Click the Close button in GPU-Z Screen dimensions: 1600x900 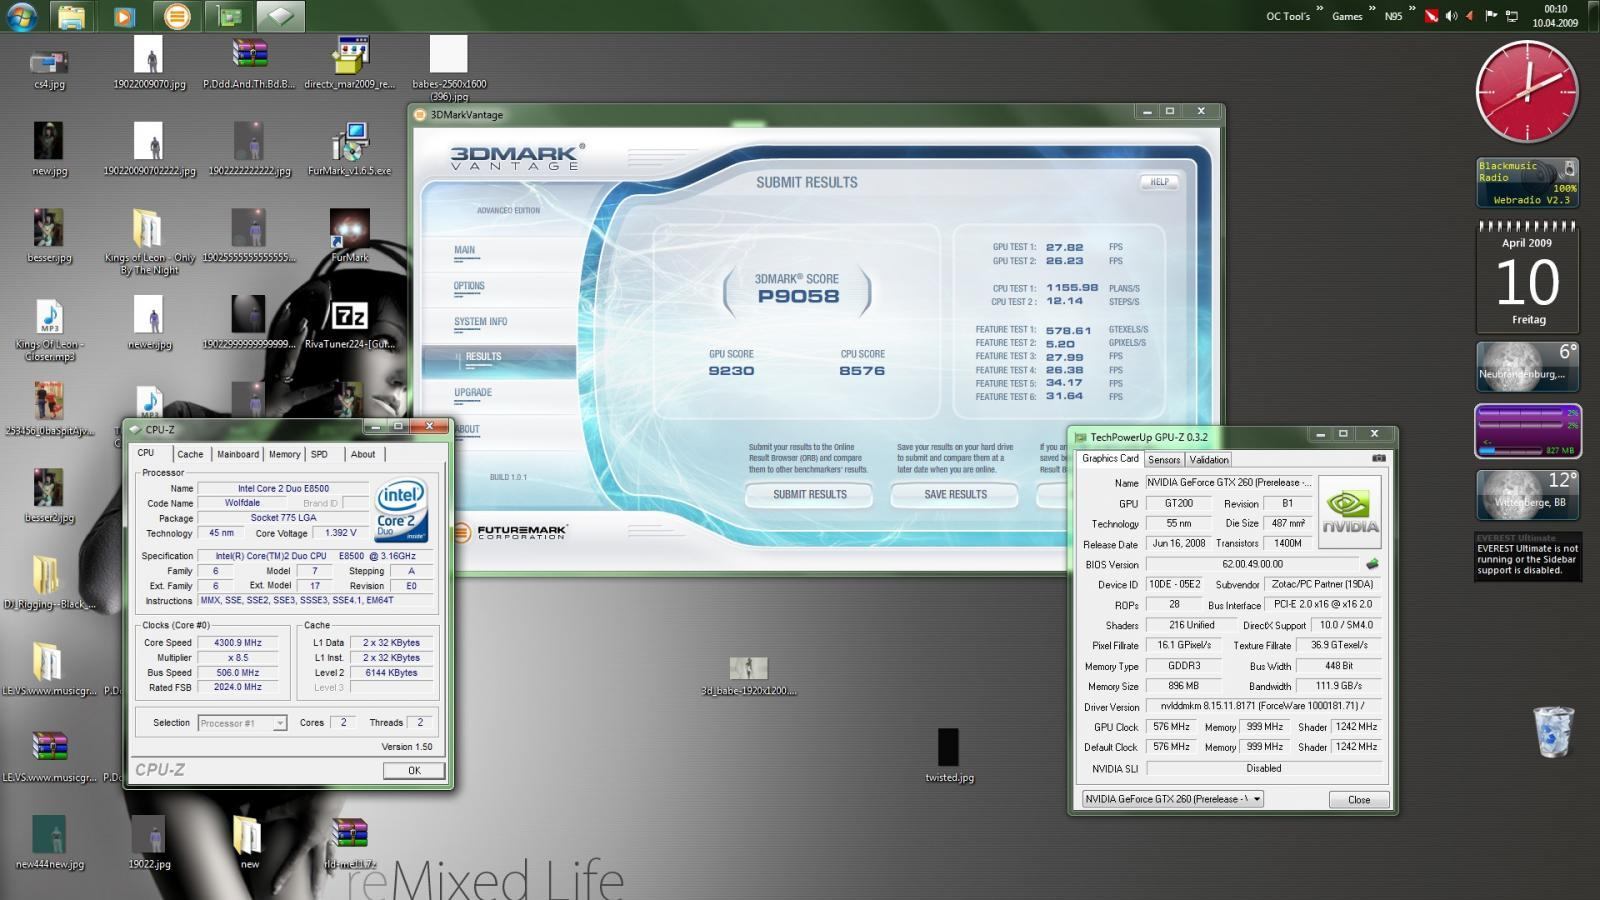coord(1359,799)
